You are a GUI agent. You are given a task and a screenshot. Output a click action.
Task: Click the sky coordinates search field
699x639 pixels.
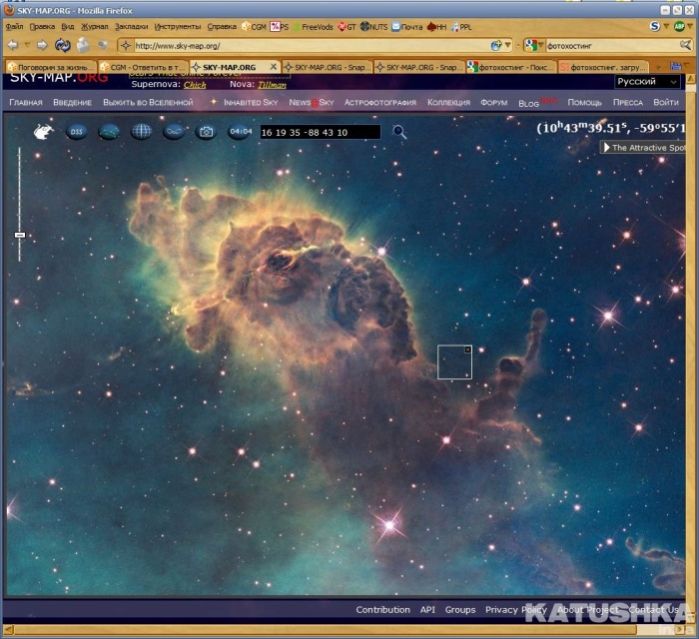point(320,132)
